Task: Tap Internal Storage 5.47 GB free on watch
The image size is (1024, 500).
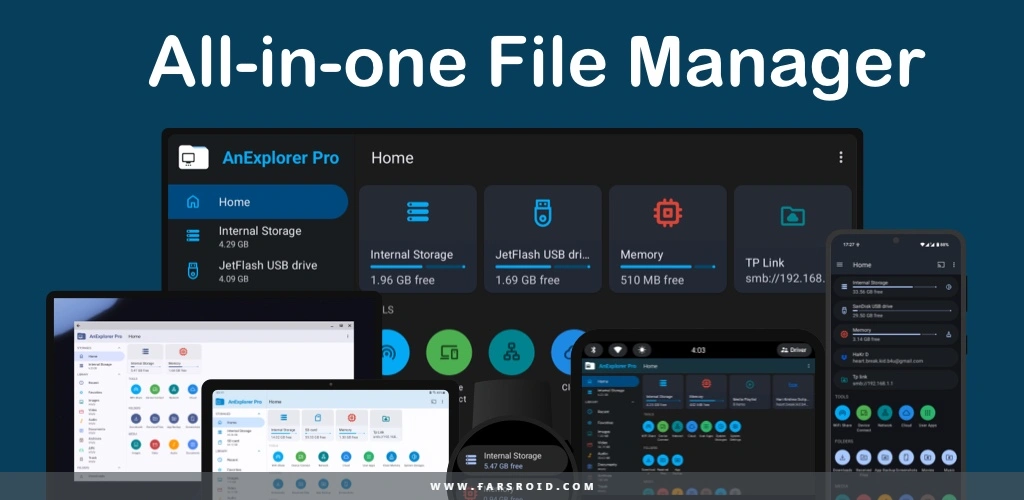Action: (511, 460)
